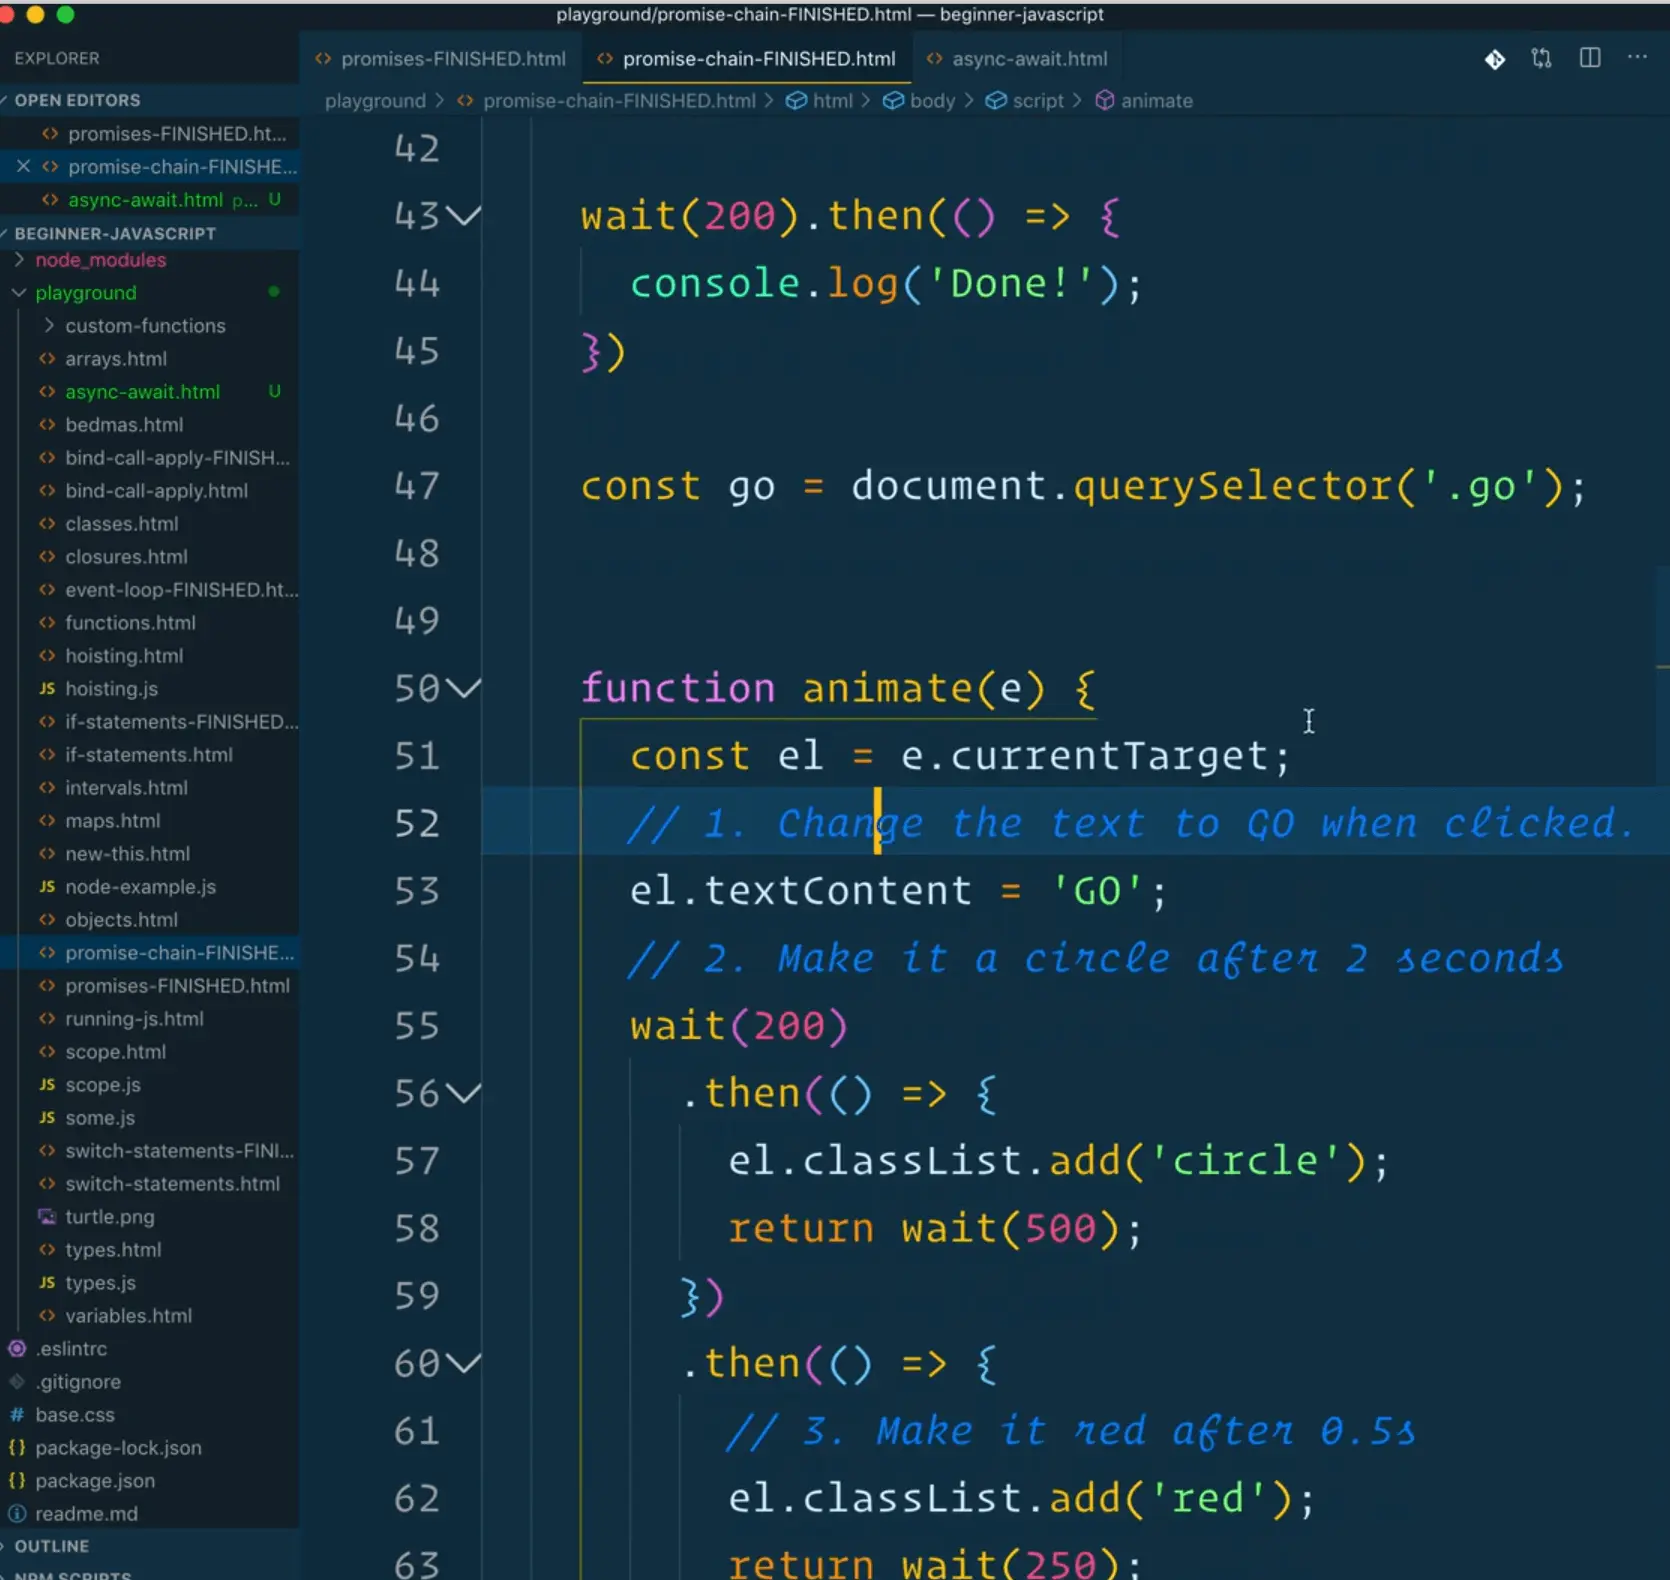Switch to the async-await.html editor tab

coord(1028,59)
